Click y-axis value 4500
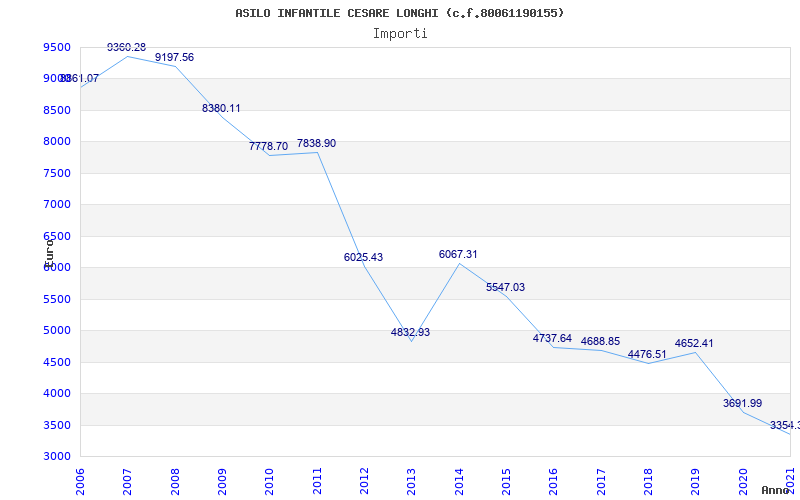 pyautogui.click(x=57, y=362)
